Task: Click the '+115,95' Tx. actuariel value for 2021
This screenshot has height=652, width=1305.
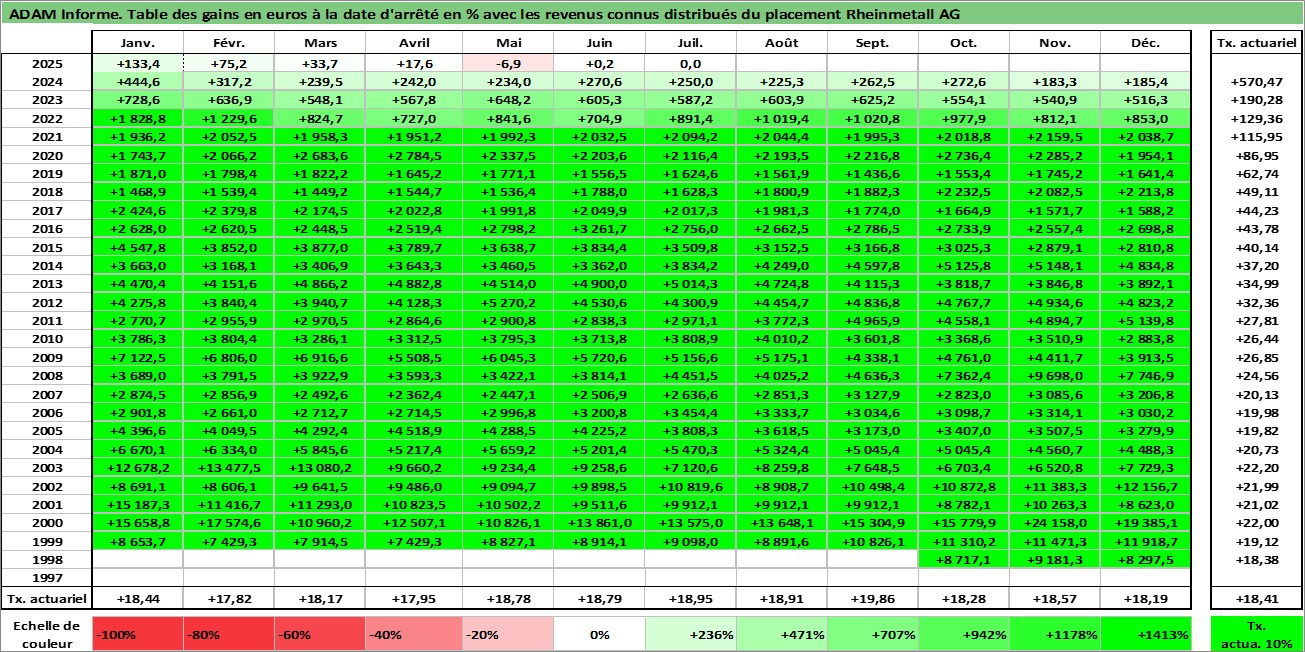Action: coord(1255,137)
